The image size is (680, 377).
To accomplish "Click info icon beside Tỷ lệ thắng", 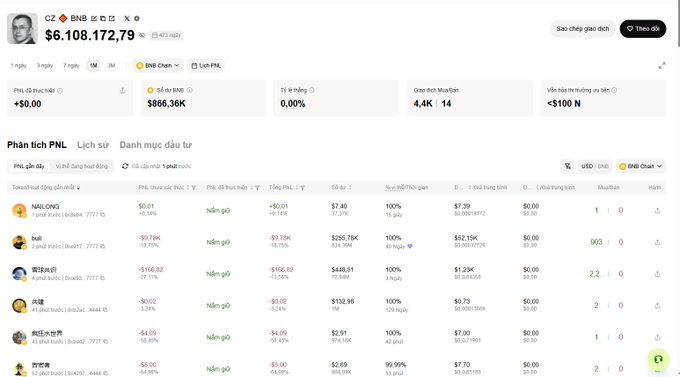I will (x=311, y=90).
